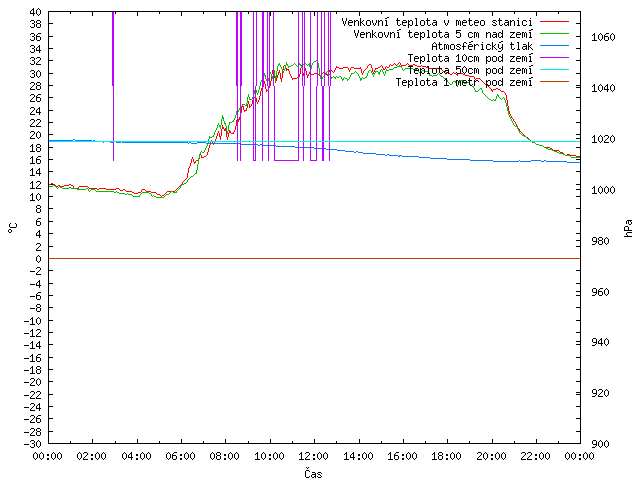Click the x-axis label '18:00'
This screenshot has width=640, height=480.
(x=447, y=456)
